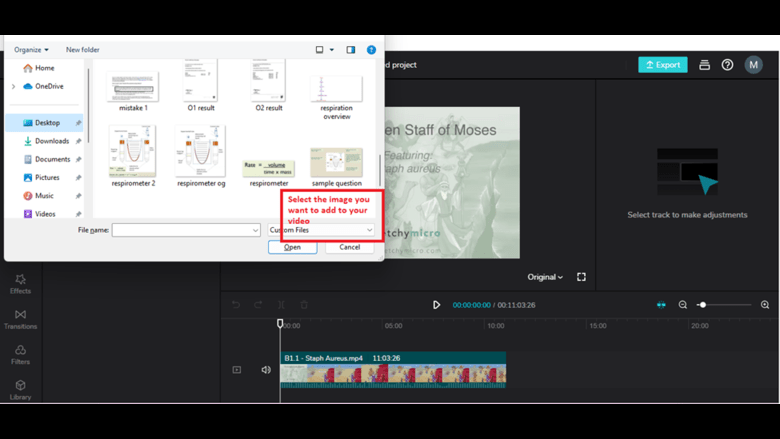The image size is (780, 439).
Task: Click New folder in the file dialog
Action: coord(83,50)
